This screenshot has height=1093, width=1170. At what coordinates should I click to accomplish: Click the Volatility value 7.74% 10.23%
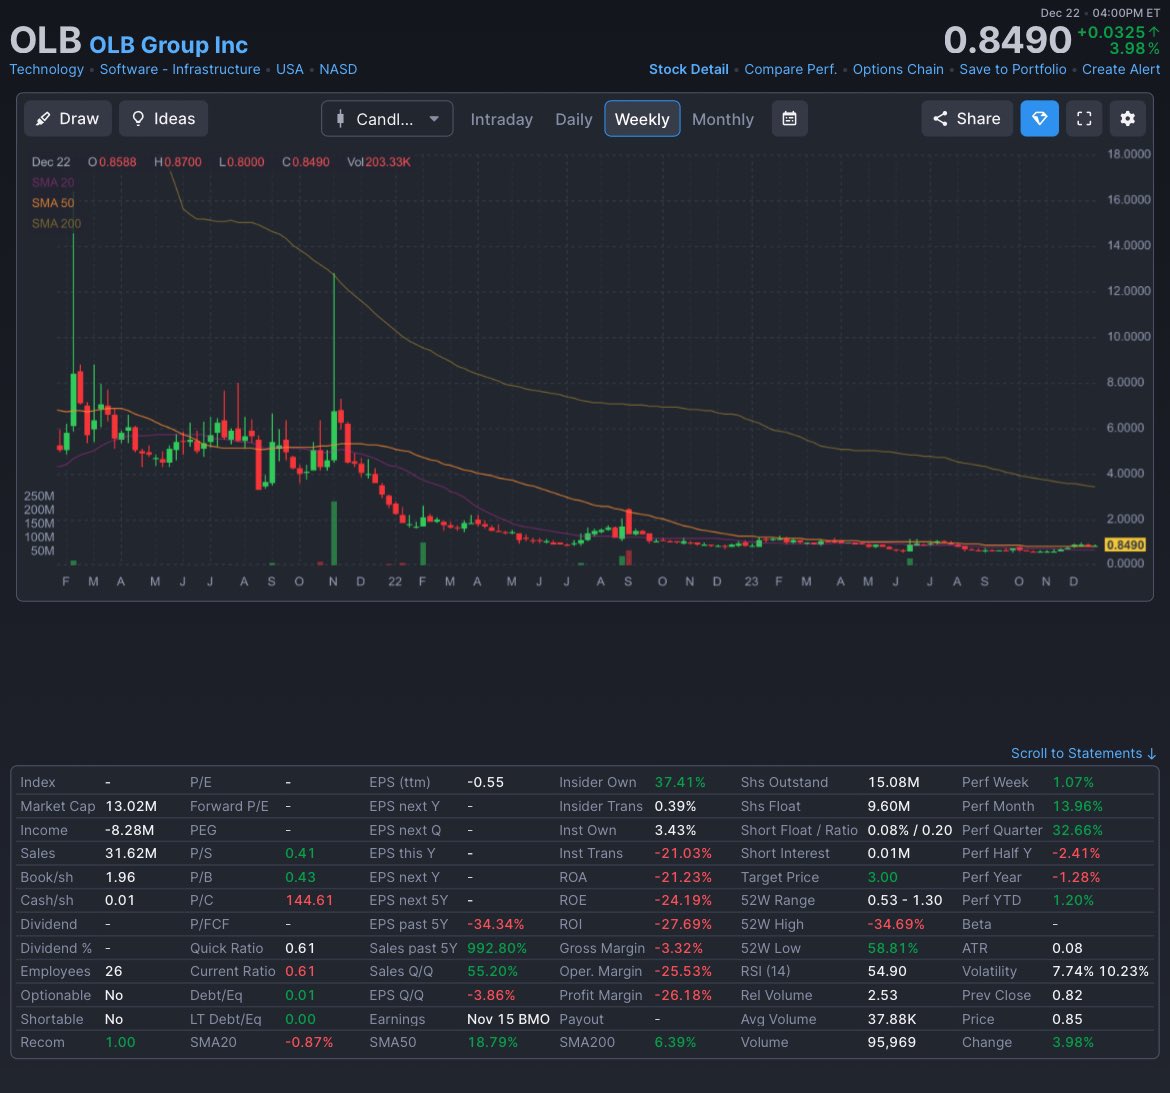(x=1100, y=971)
